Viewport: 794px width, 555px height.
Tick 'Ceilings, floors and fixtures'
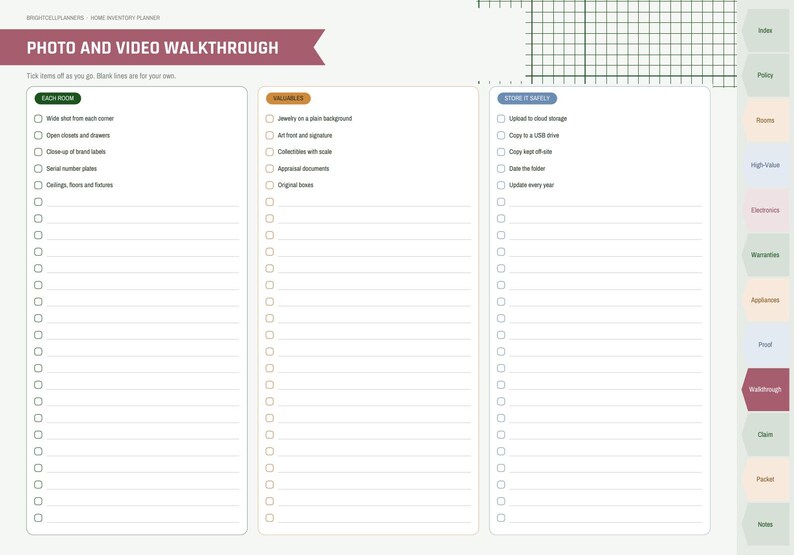click(38, 185)
